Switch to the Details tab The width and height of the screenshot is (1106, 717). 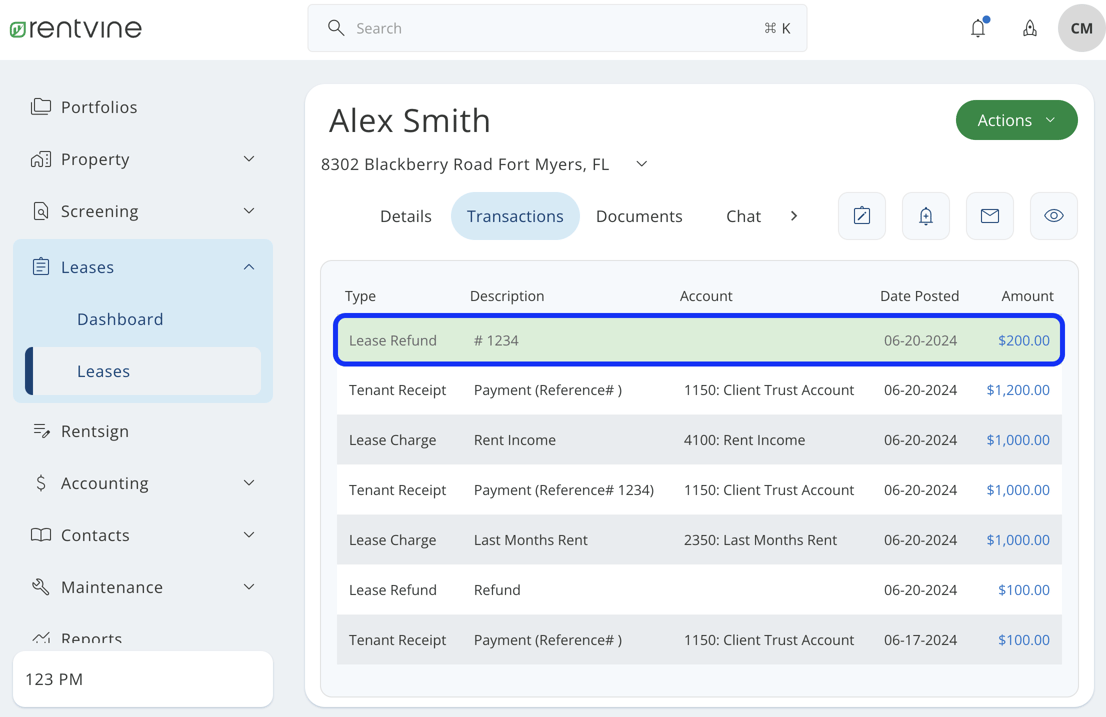click(405, 216)
